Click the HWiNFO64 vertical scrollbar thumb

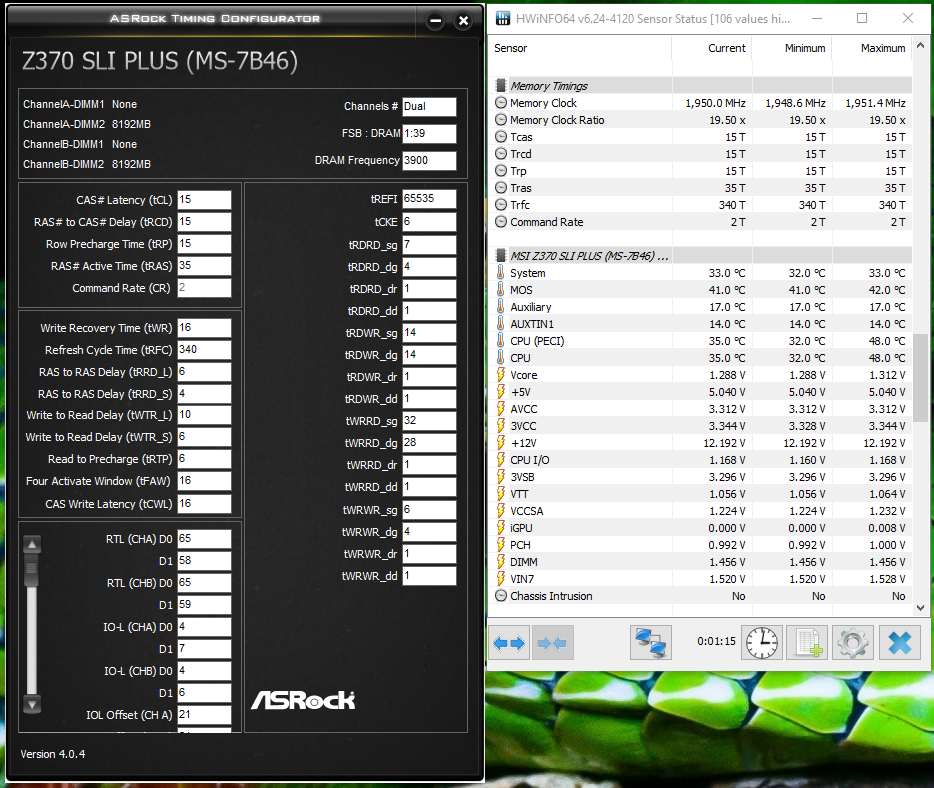pos(920,378)
